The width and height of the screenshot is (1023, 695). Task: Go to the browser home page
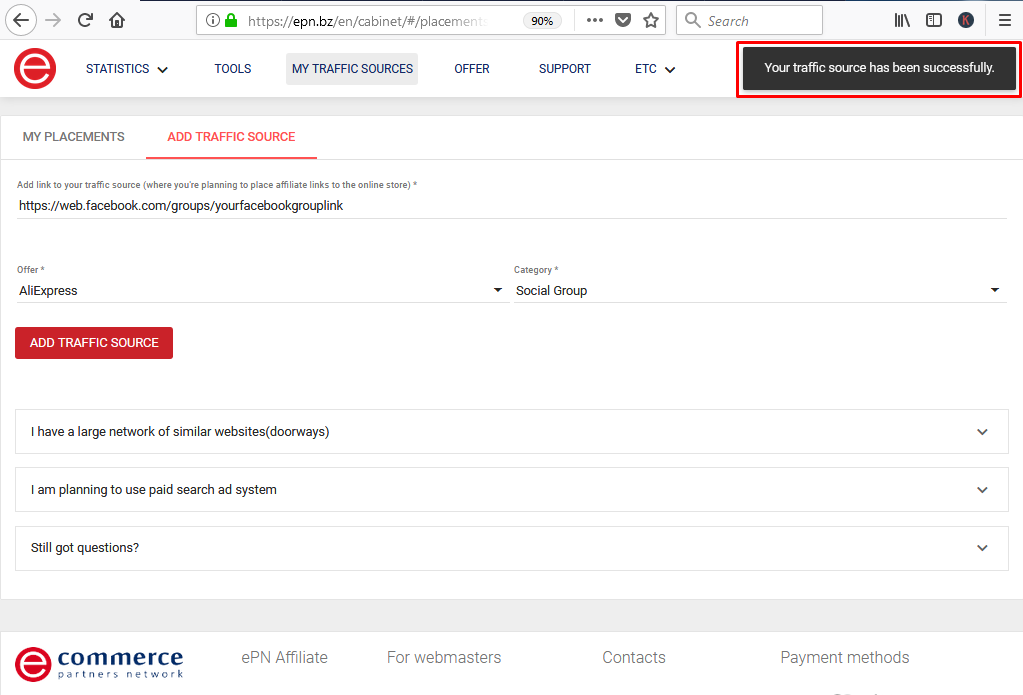(x=117, y=20)
